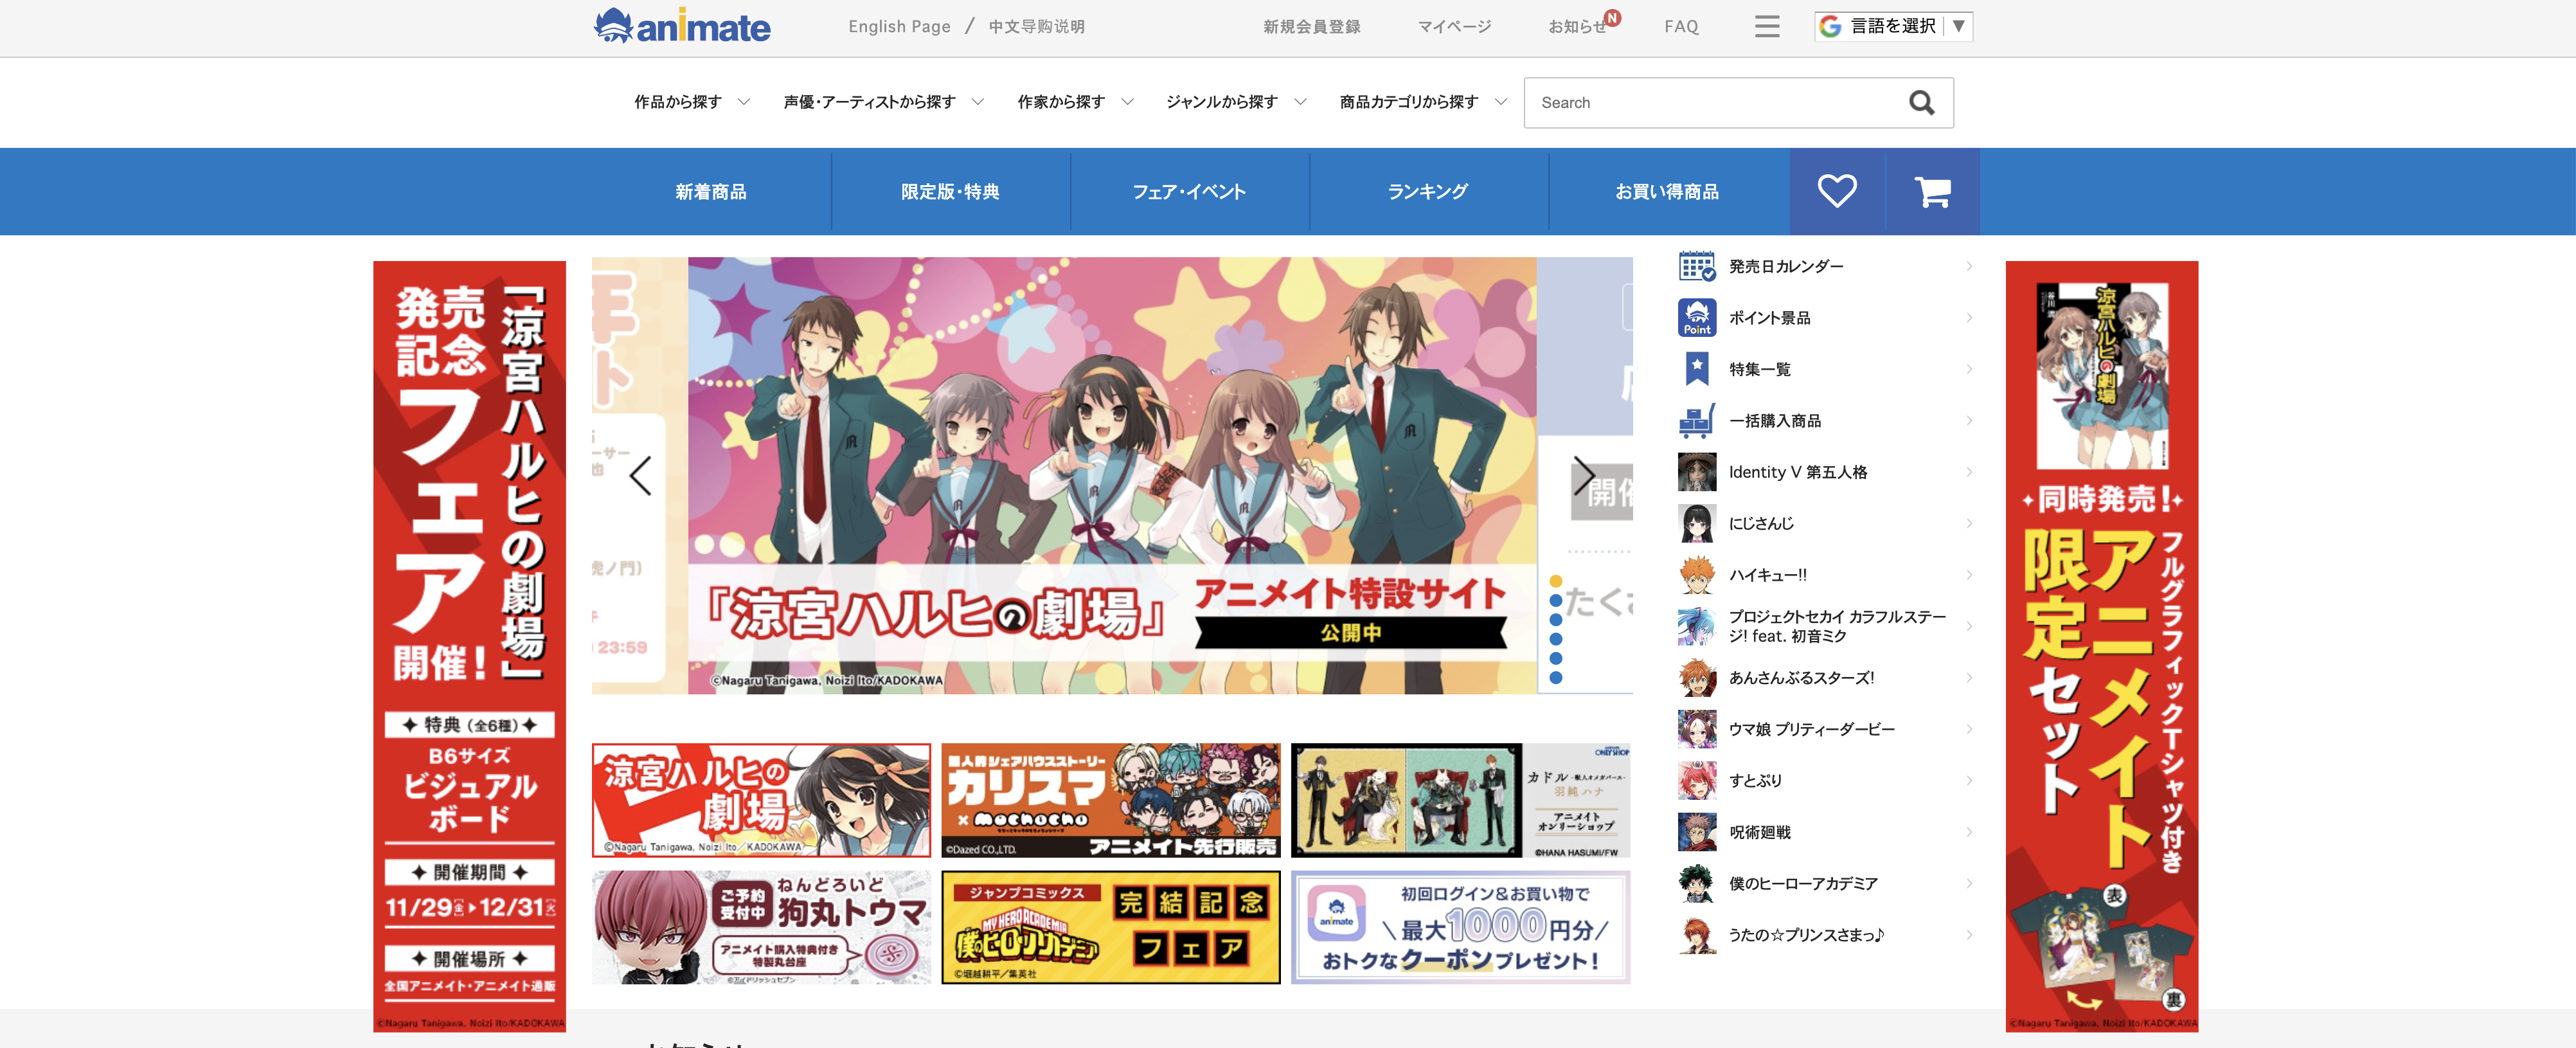2576x1048 pixels.
Task: Click the ウマ娘 character icon
Action: tap(1697, 729)
